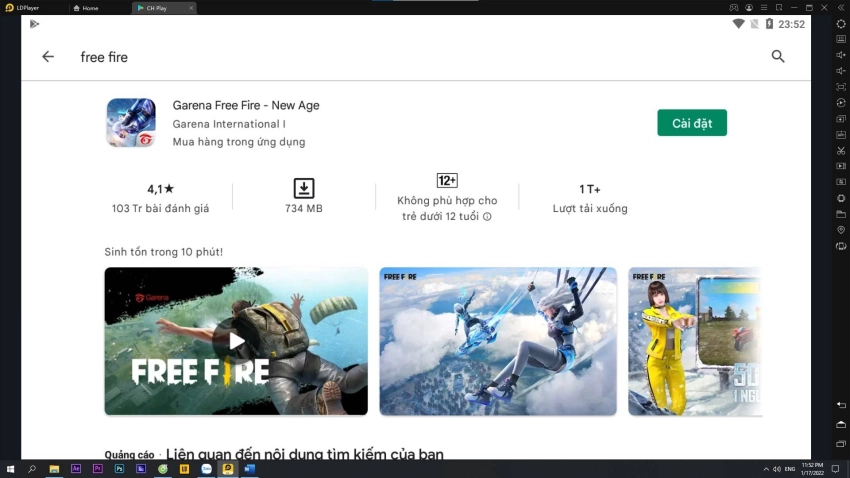Open File Explorer from taskbar

point(54,469)
